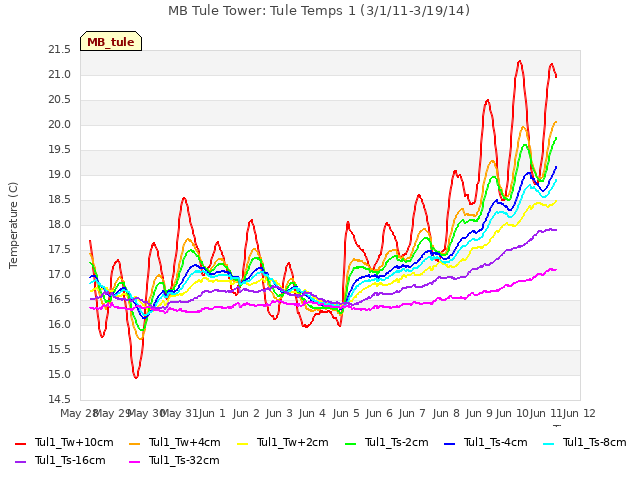Toggle the Tul1_Ts-8cm legend entry
Image resolution: width=640 pixels, height=480 pixels.
point(584,442)
